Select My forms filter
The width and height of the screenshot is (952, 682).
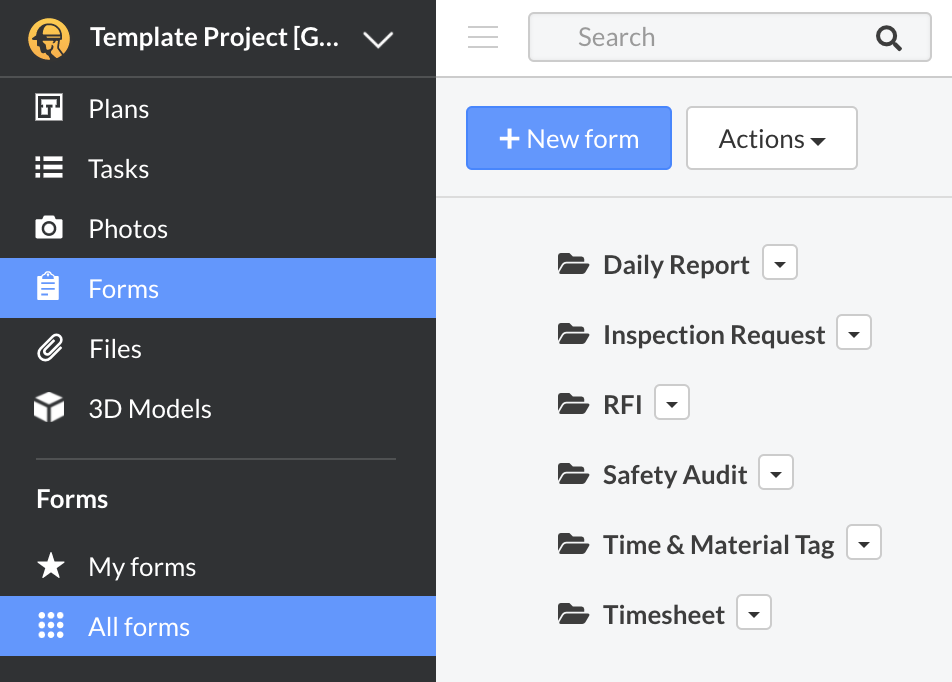click(x=142, y=567)
